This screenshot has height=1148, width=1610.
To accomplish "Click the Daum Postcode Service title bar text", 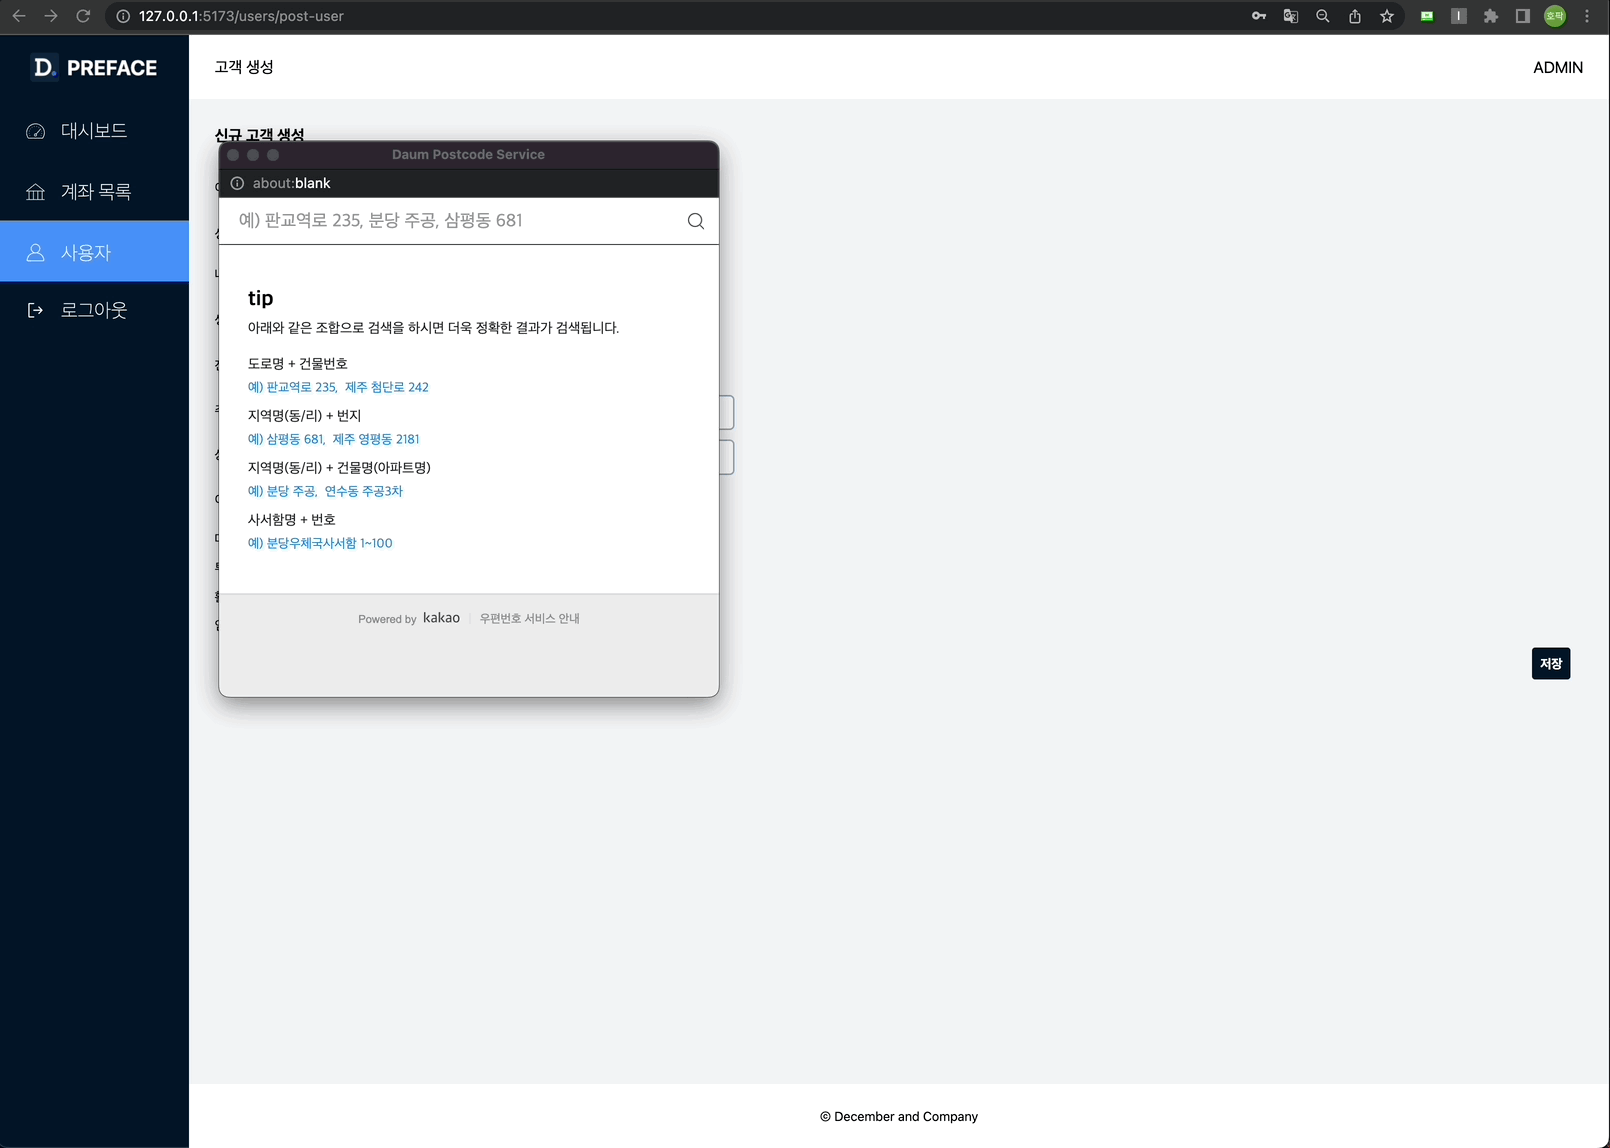I will tap(468, 155).
